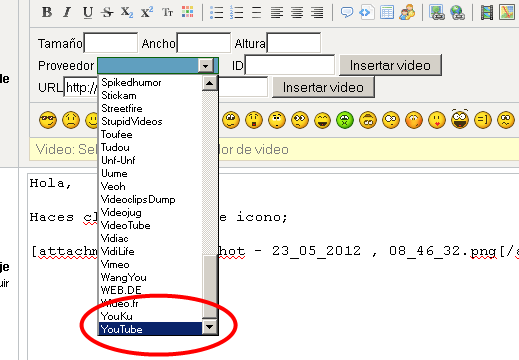The image size is (519, 360).
Task: Click Insertar video next to ID field
Action: 390,65
